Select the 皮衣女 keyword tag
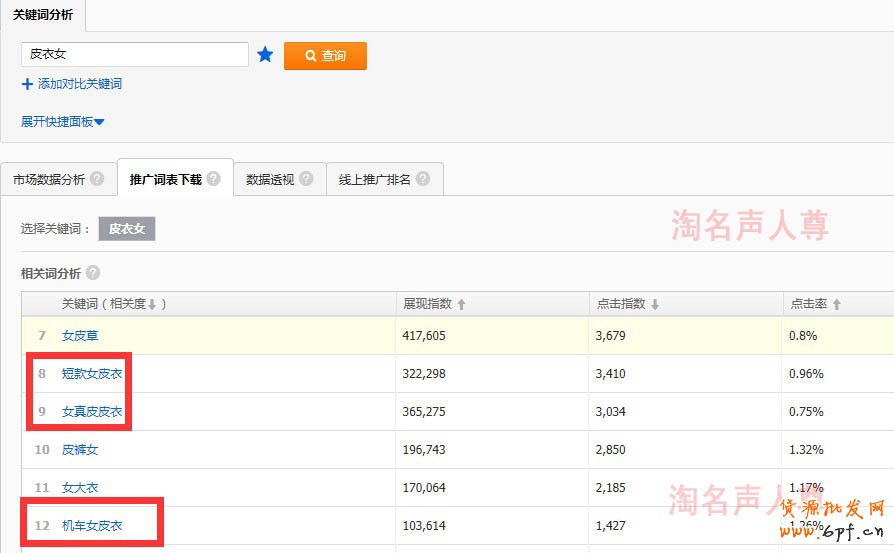Screen dimensions: 894x553 tap(126, 229)
